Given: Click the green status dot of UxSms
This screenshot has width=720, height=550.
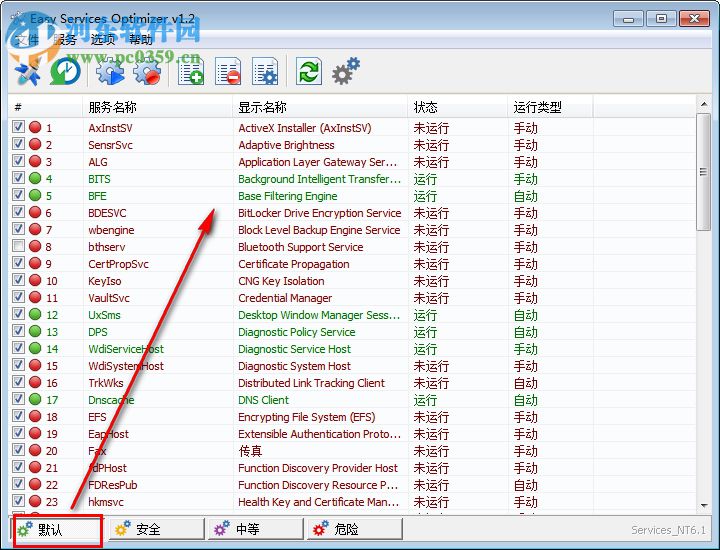Looking at the screenshot, I should pyautogui.click(x=35, y=314).
